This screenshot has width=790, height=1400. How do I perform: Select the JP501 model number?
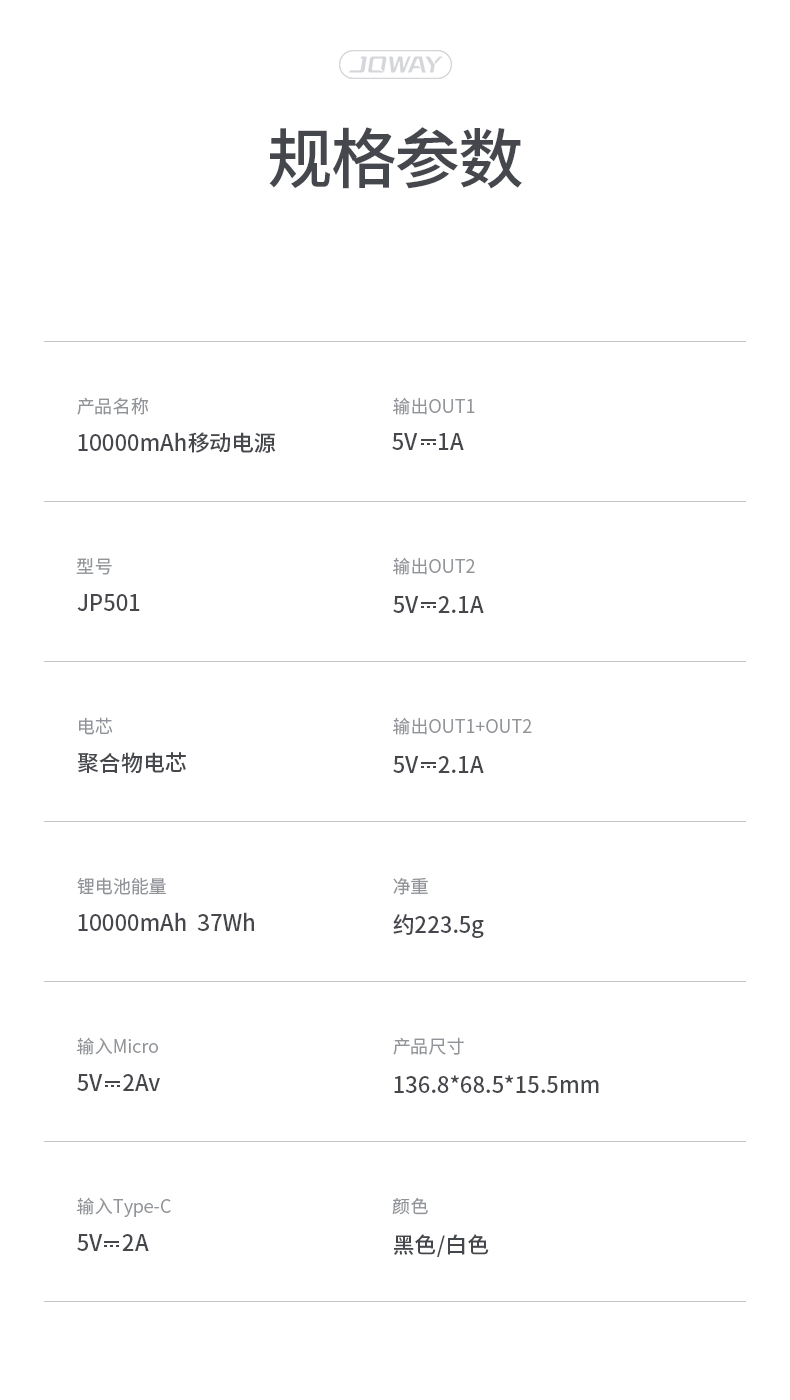[x=109, y=603]
